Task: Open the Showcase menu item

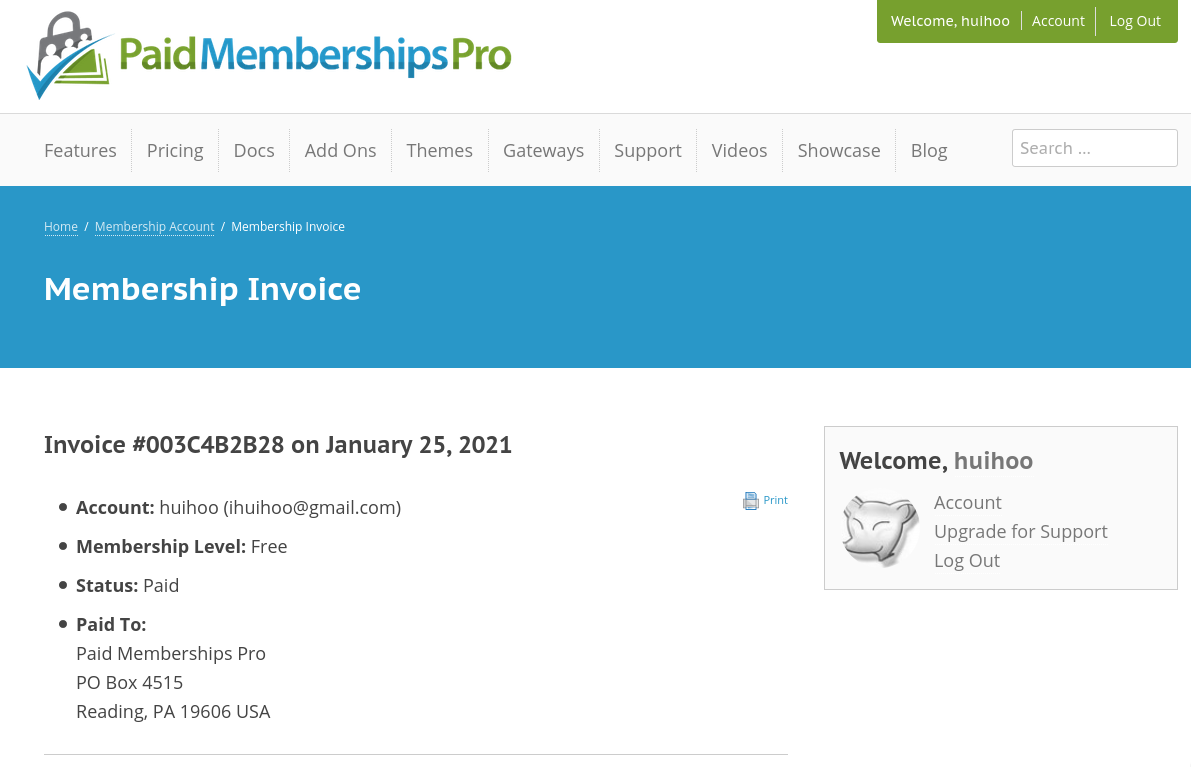Action: click(x=838, y=150)
